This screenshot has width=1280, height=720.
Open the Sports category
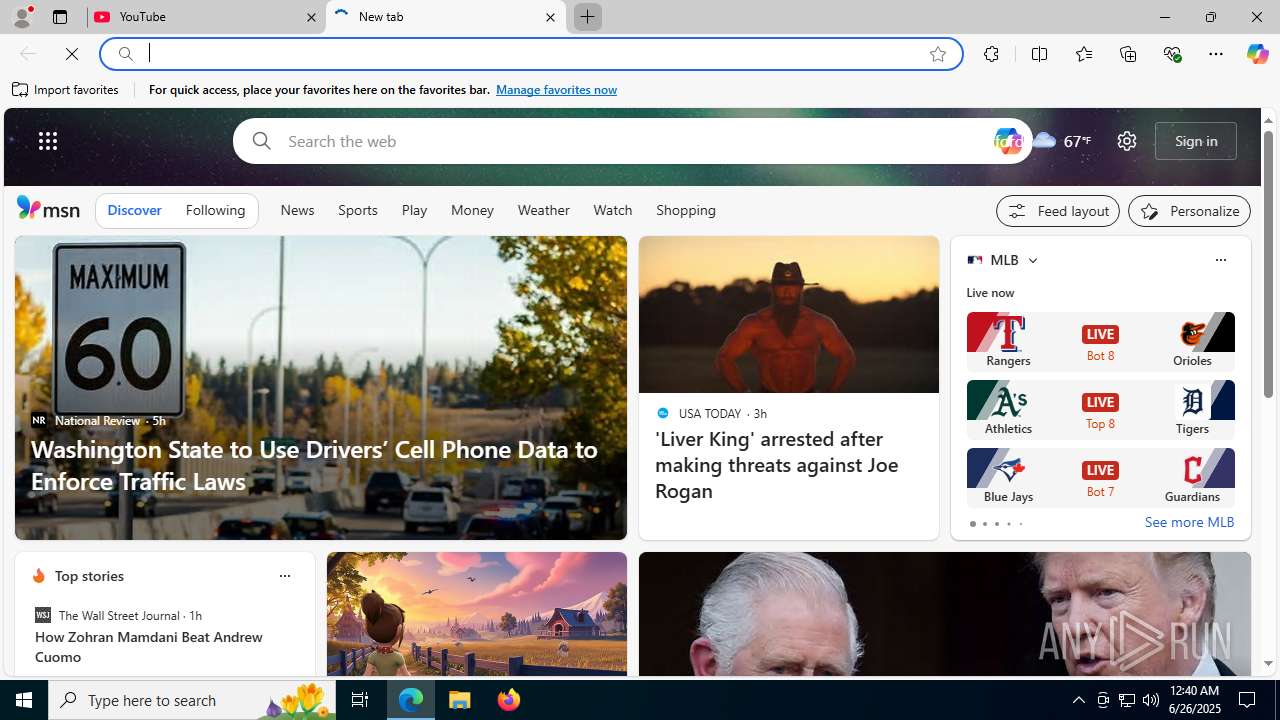pyautogui.click(x=357, y=210)
